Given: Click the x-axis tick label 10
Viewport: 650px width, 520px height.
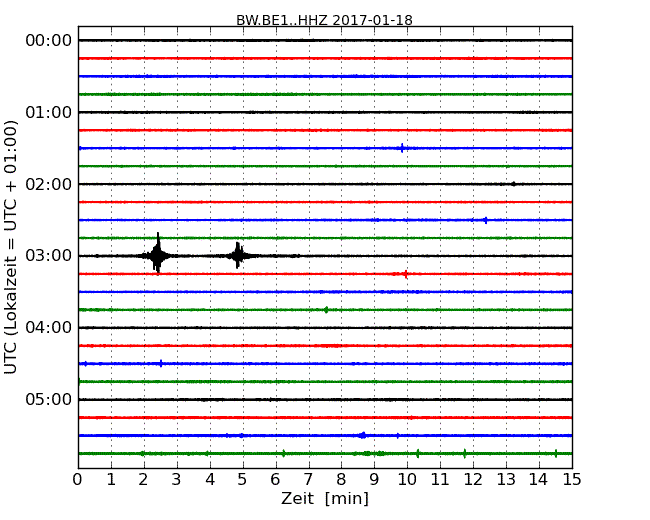Looking at the screenshot, I should (407, 480).
